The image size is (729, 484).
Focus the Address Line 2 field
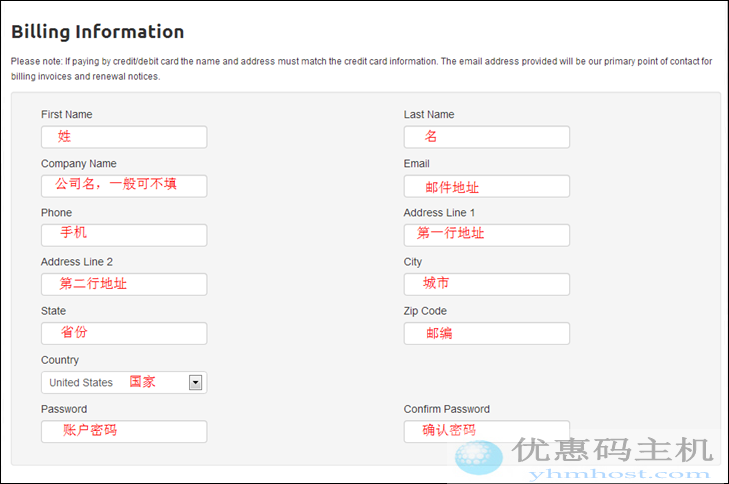coord(124,284)
